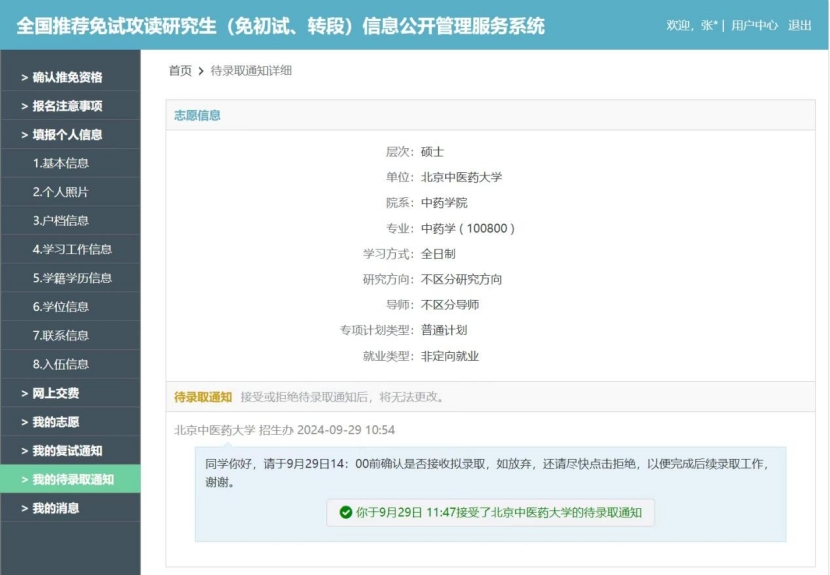Open 我的待录取通知 highlighted menu item

point(70,479)
